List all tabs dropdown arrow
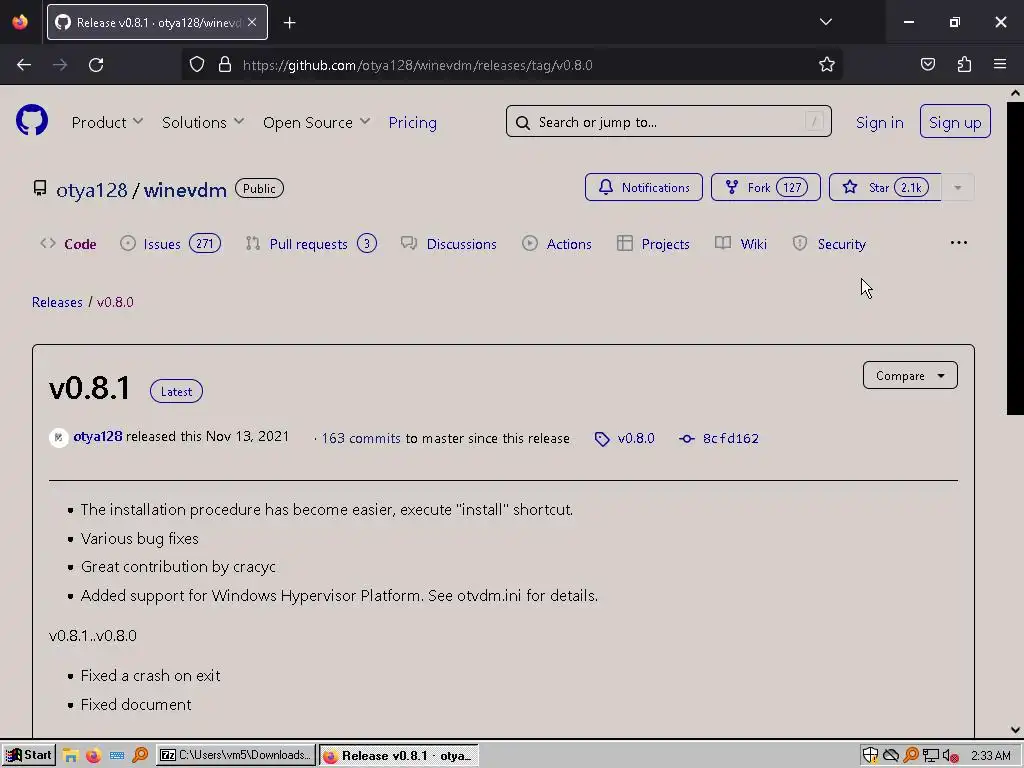 click(825, 22)
